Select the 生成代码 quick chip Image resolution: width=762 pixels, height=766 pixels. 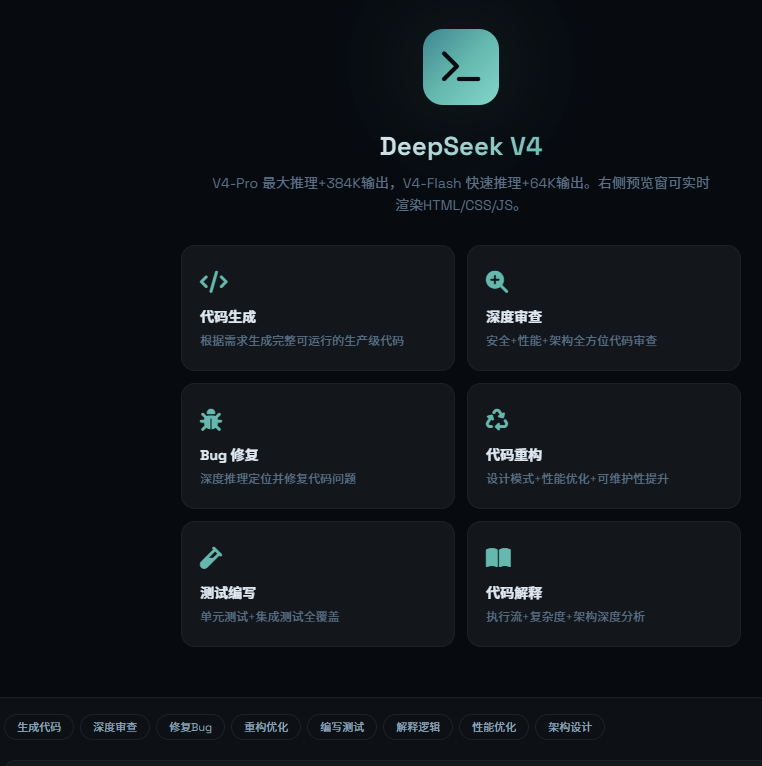[39, 727]
